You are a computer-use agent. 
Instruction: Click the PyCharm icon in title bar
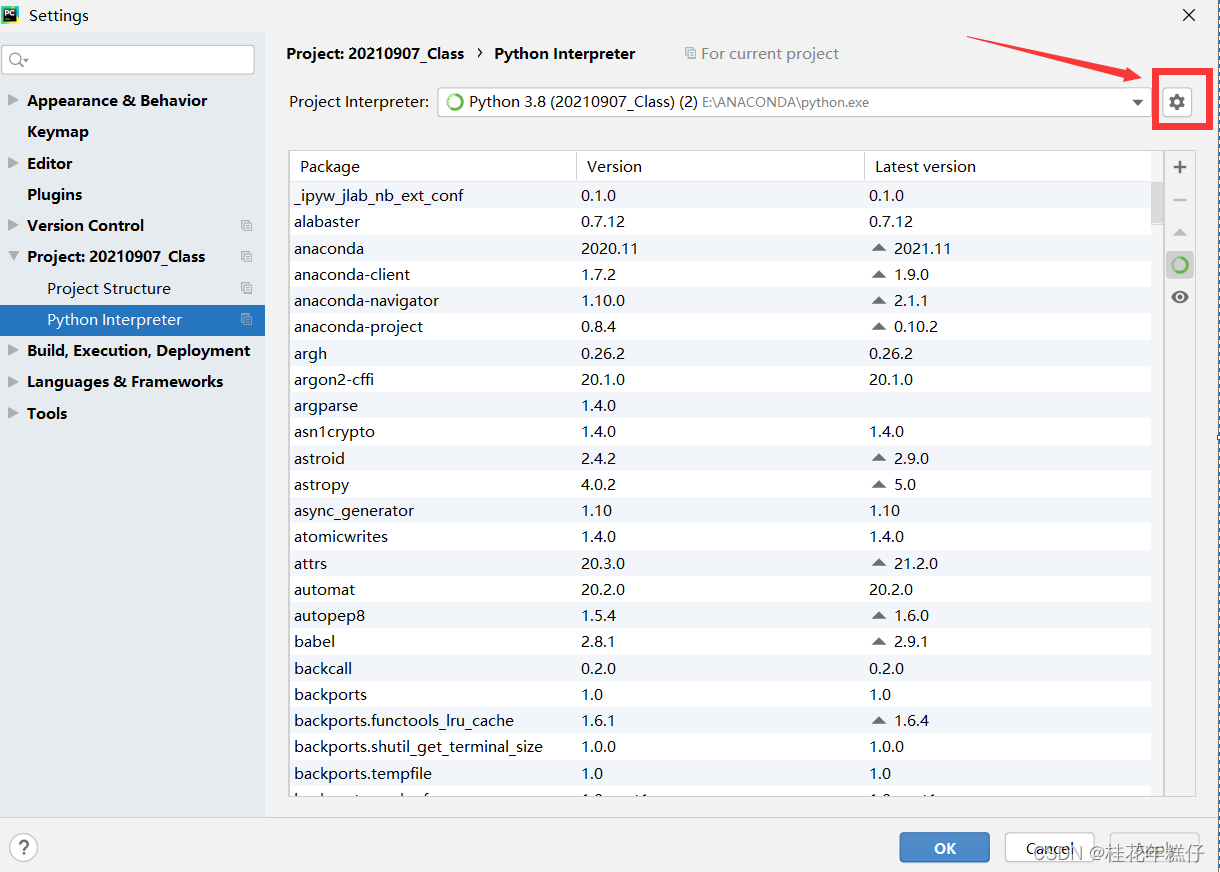11,14
